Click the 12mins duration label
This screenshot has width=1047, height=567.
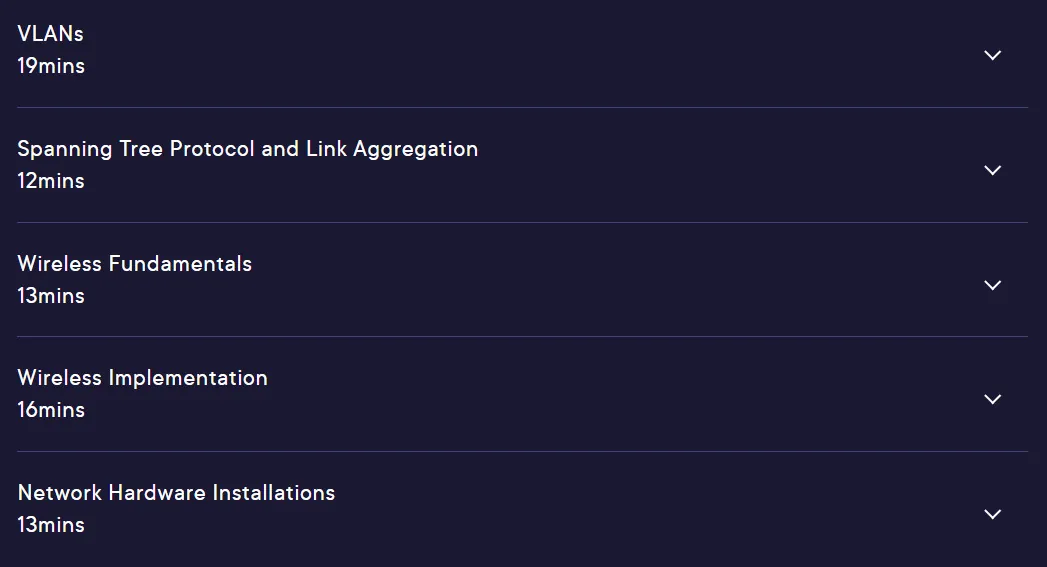point(51,180)
